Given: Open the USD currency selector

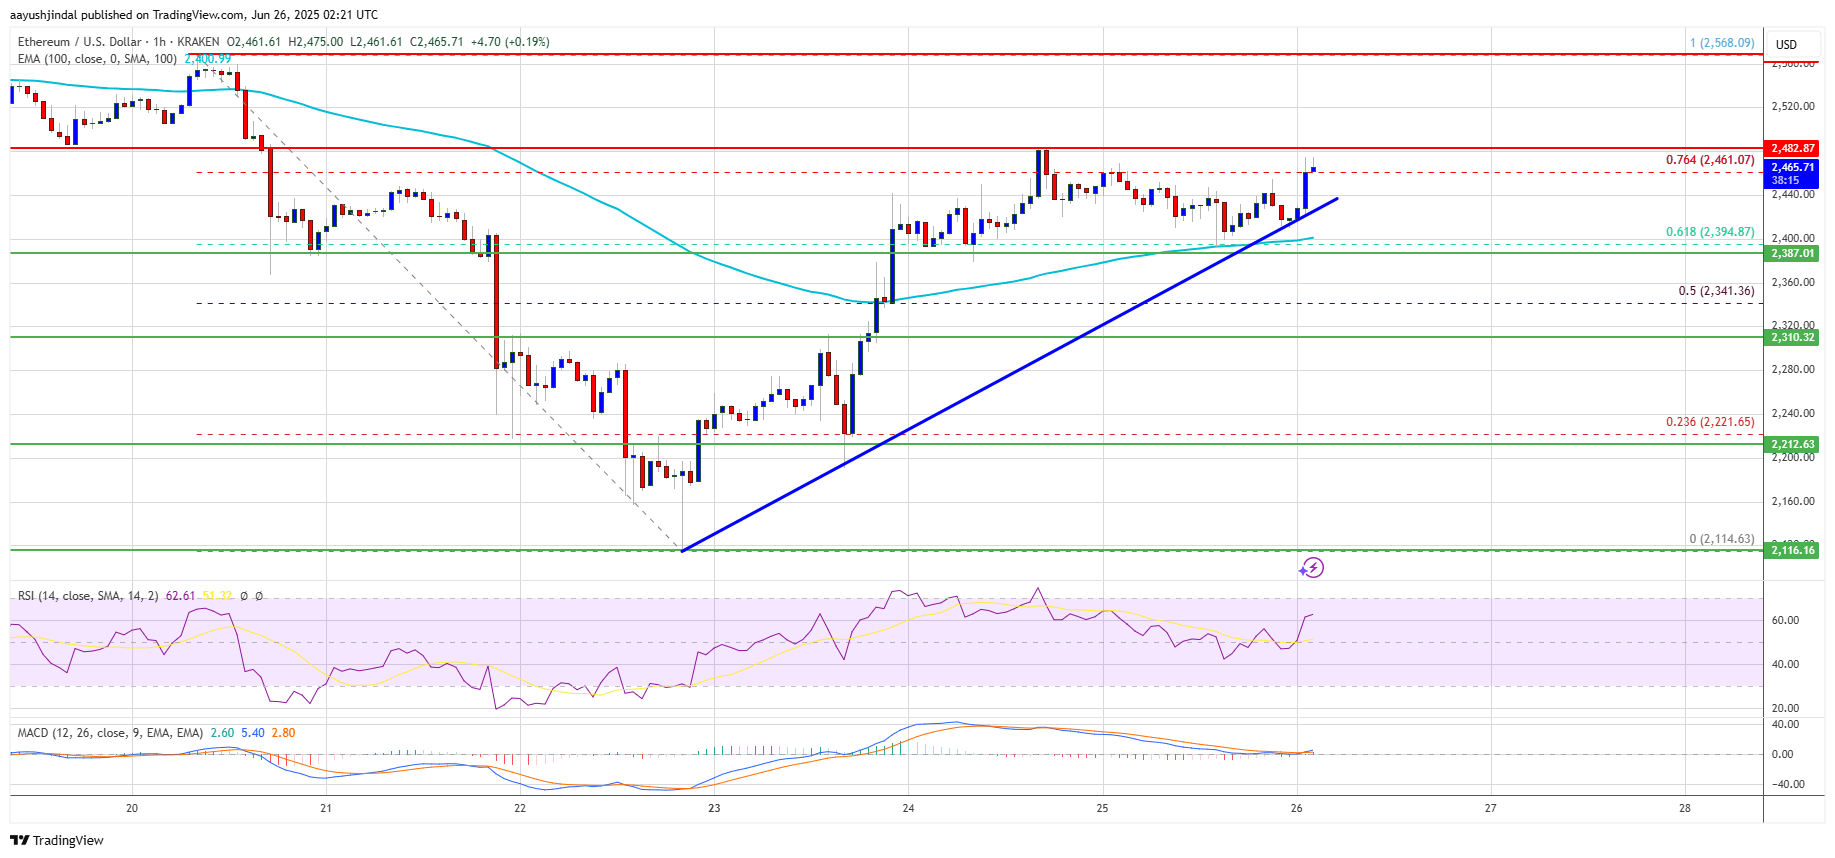Looking at the screenshot, I should [x=1786, y=44].
